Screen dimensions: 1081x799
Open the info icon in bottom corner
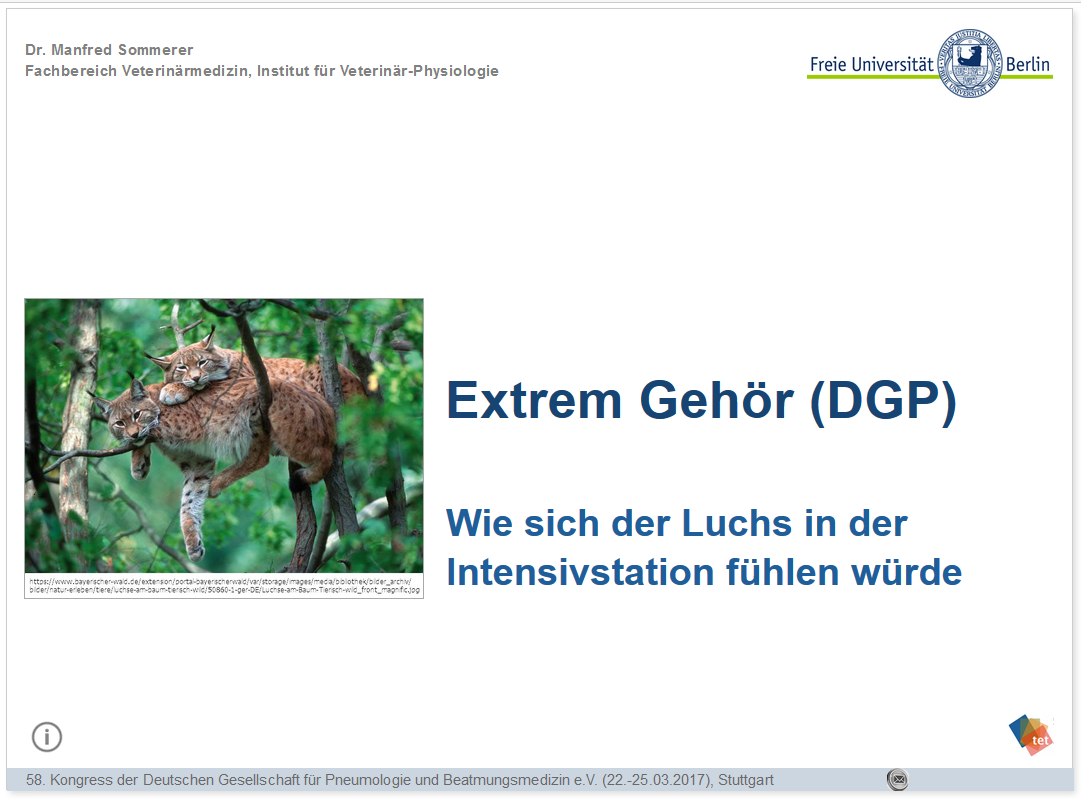click(x=47, y=737)
